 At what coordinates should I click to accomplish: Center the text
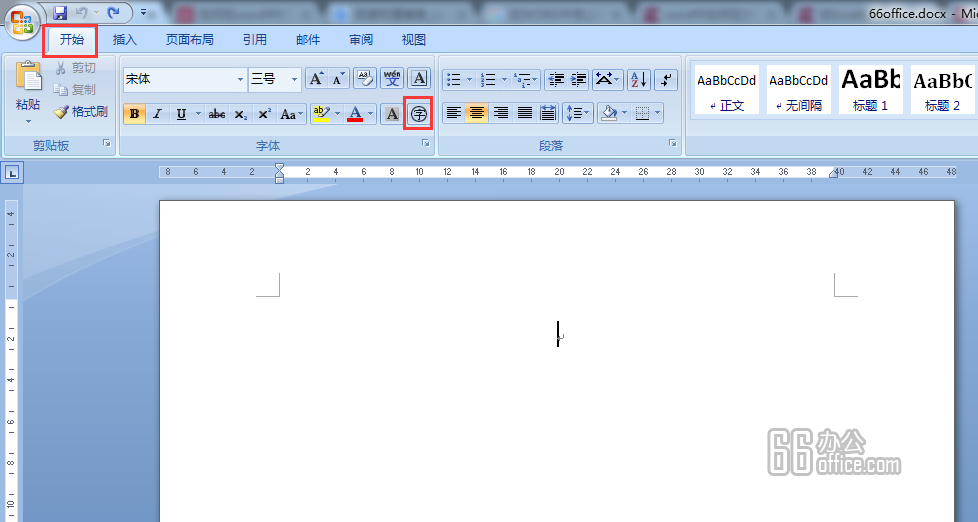477,113
